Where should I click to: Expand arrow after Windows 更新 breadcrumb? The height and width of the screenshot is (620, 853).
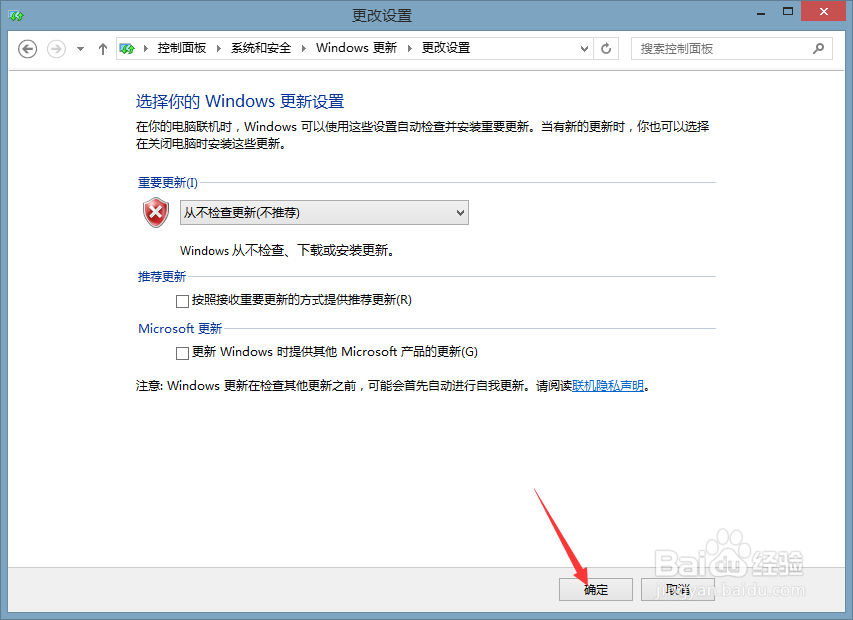tap(410, 48)
